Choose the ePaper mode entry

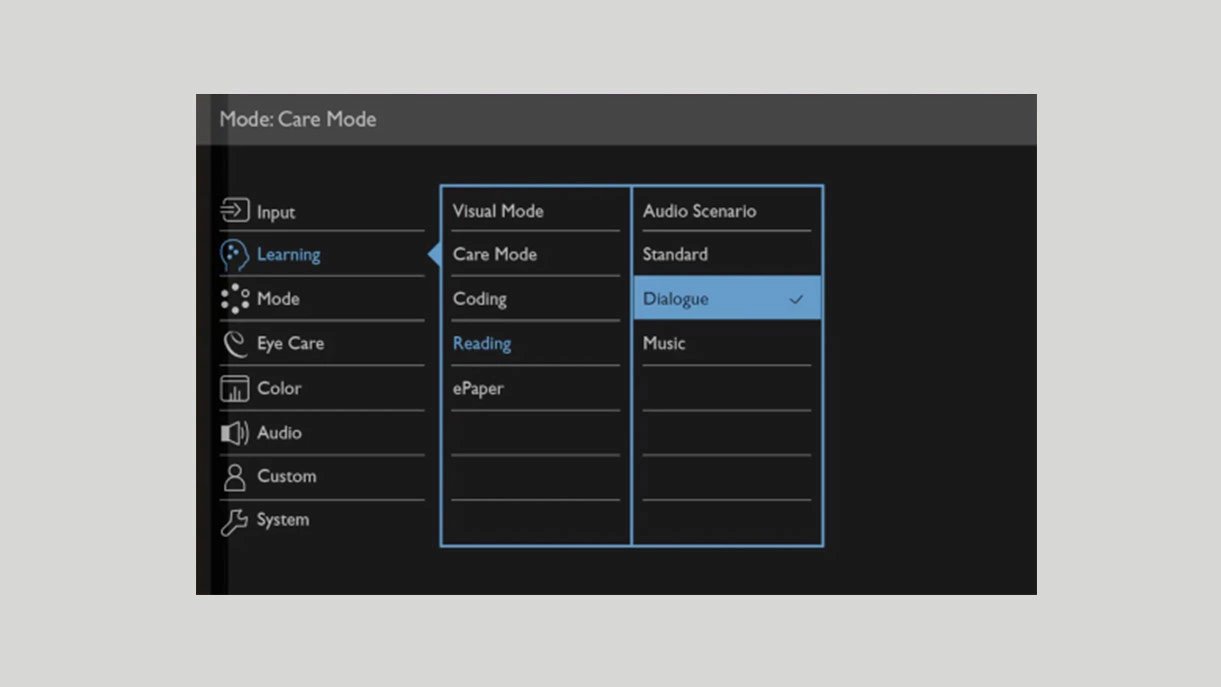pyautogui.click(x=478, y=389)
